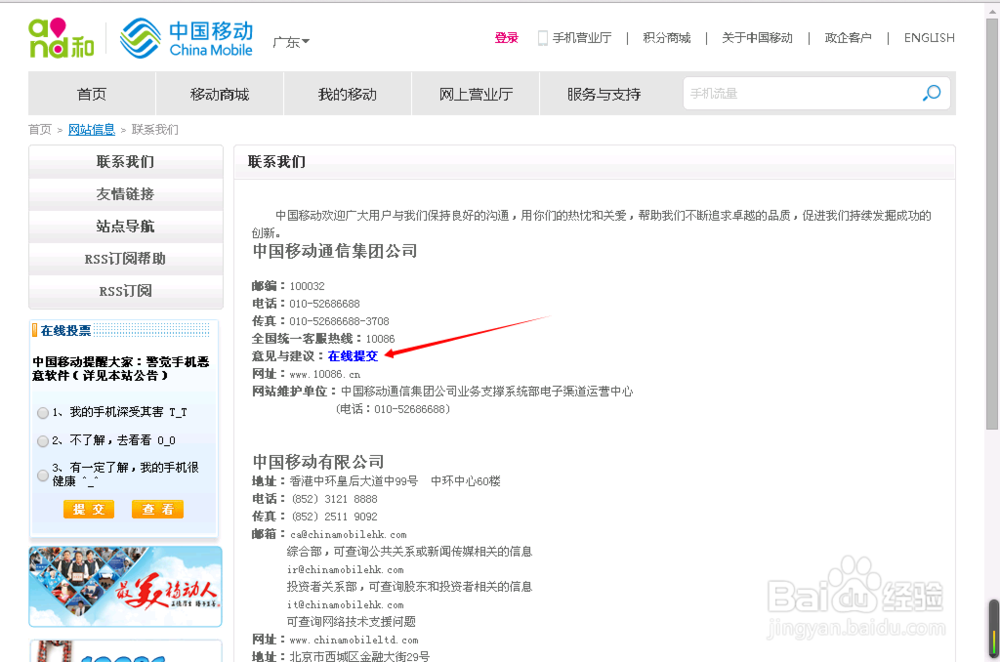Click the 登录 login link
The width and height of the screenshot is (1000, 662).
pyautogui.click(x=507, y=37)
